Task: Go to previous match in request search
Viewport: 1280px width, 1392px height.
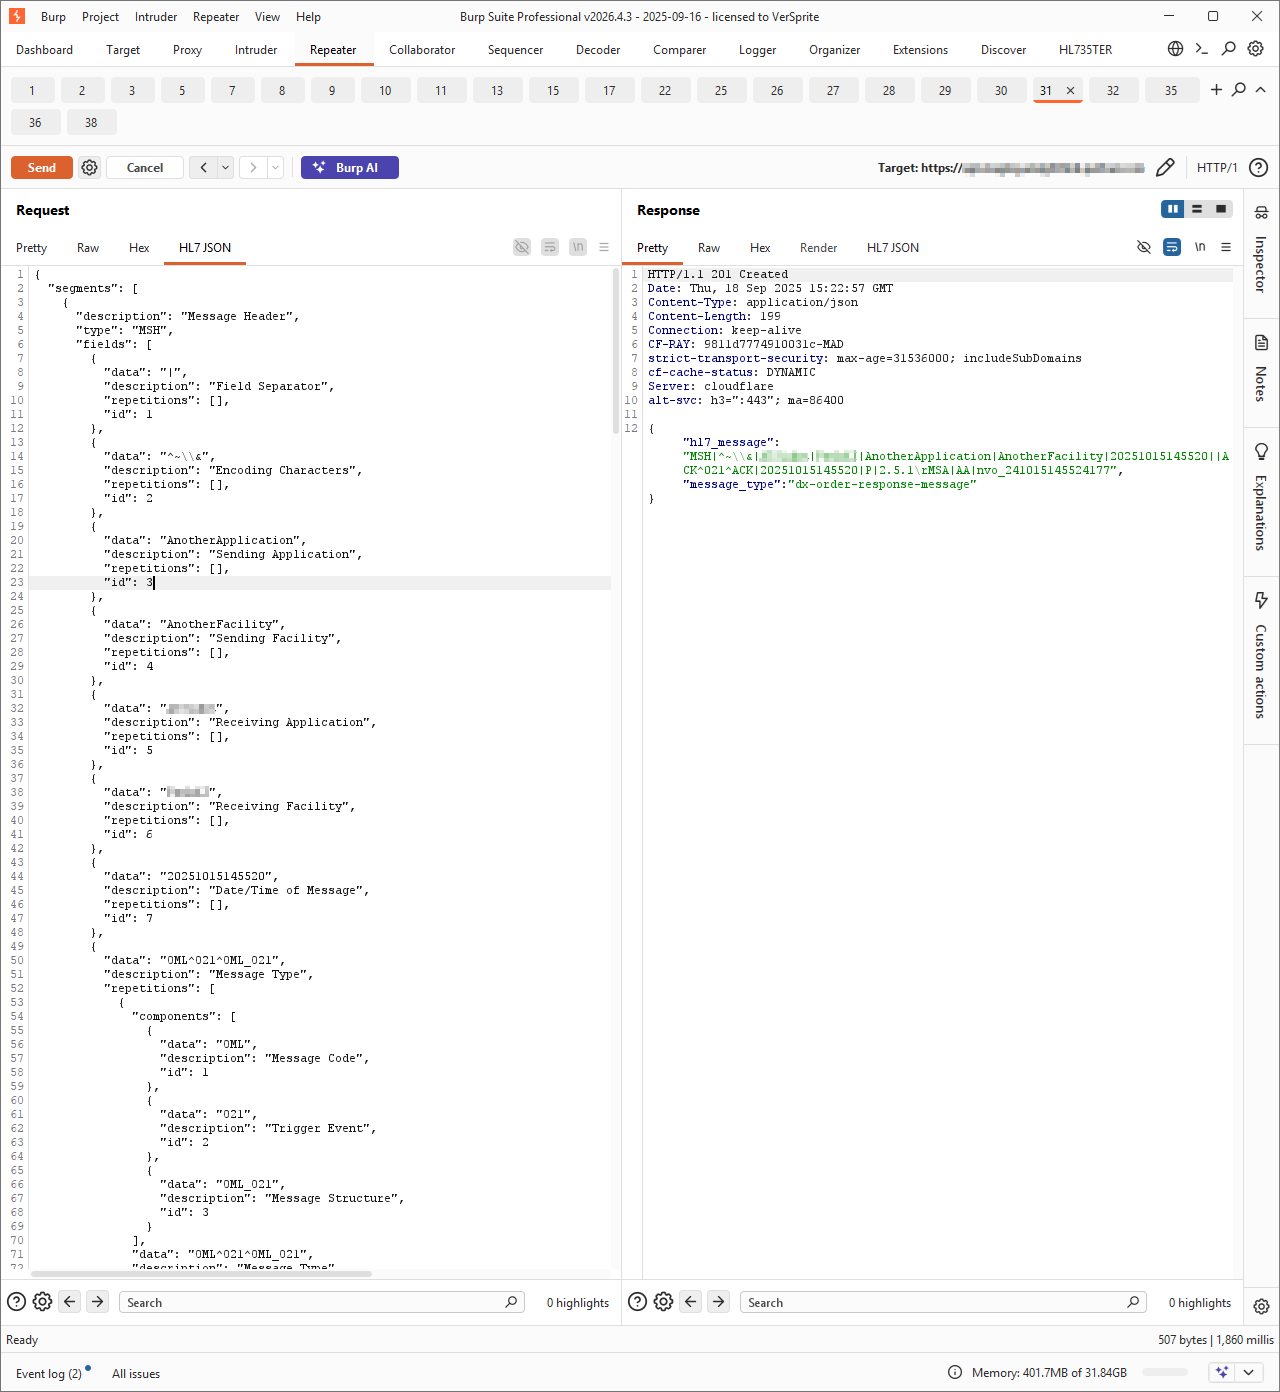Action: point(69,1302)
